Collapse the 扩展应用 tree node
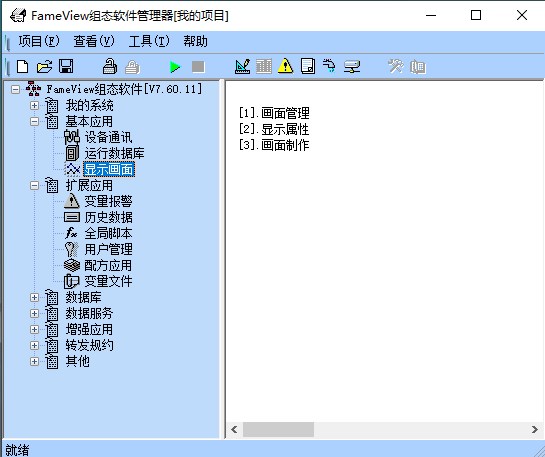Image resolution: width=545 pixels, height=457 pixels. pyautogui.click(x=34, y=185)
